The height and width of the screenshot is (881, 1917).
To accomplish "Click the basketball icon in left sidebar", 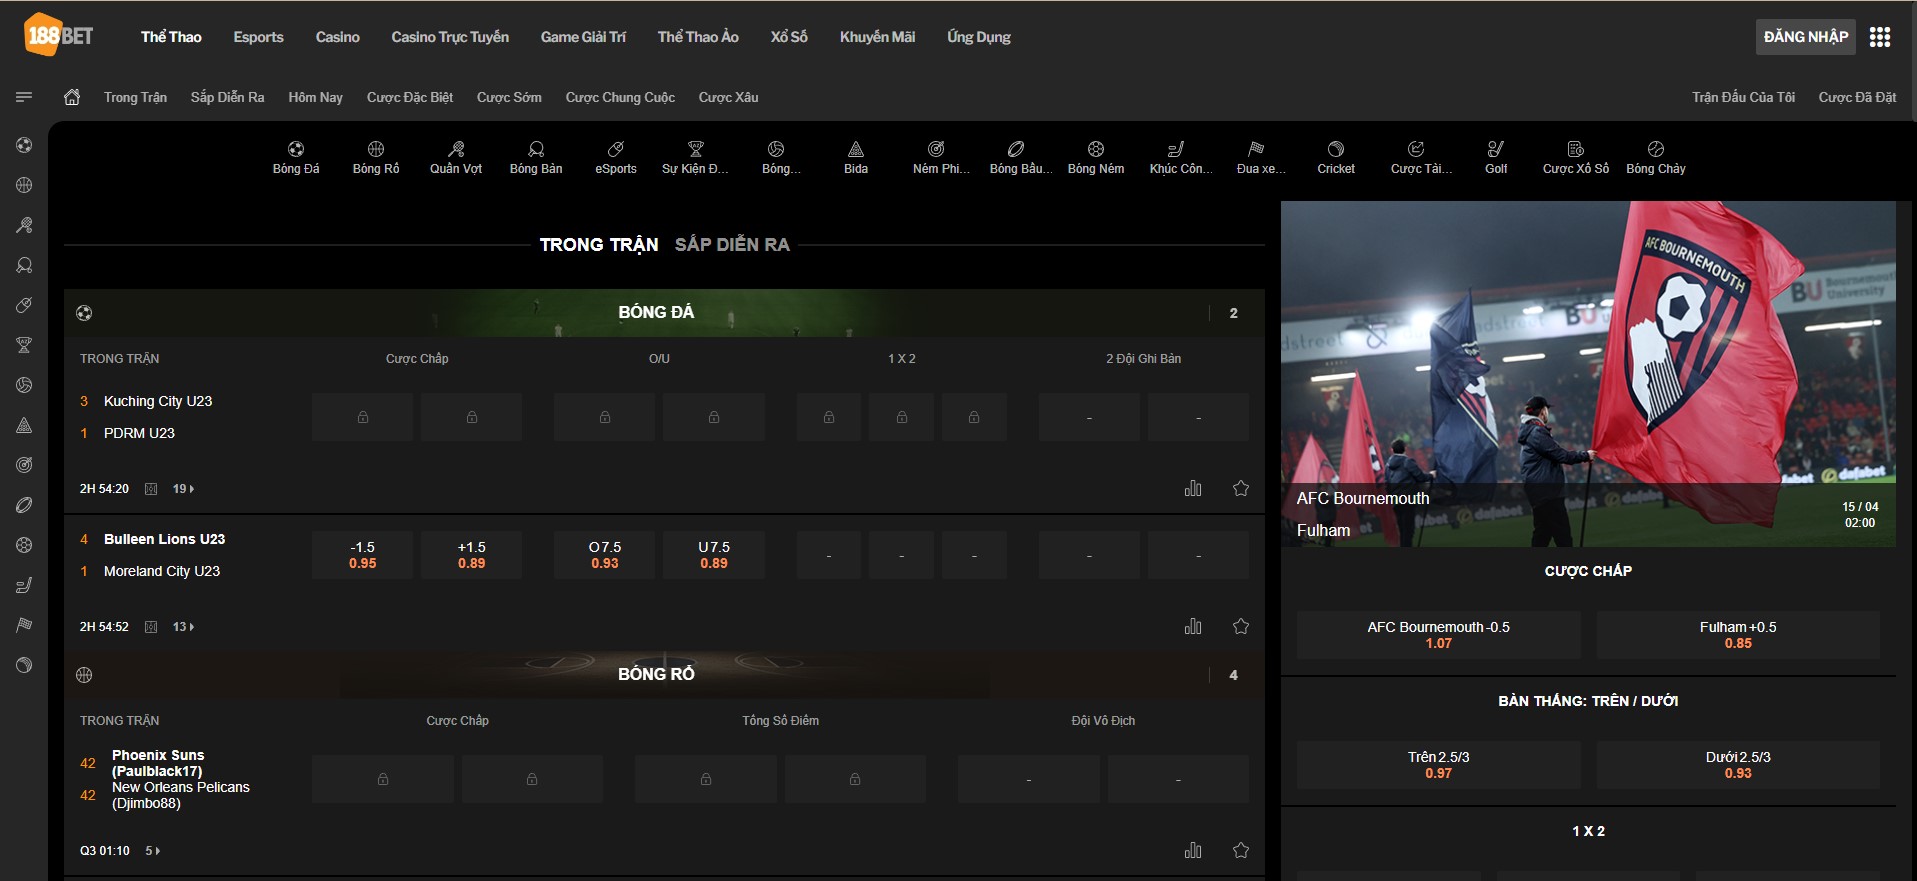I will click(24, 185).
